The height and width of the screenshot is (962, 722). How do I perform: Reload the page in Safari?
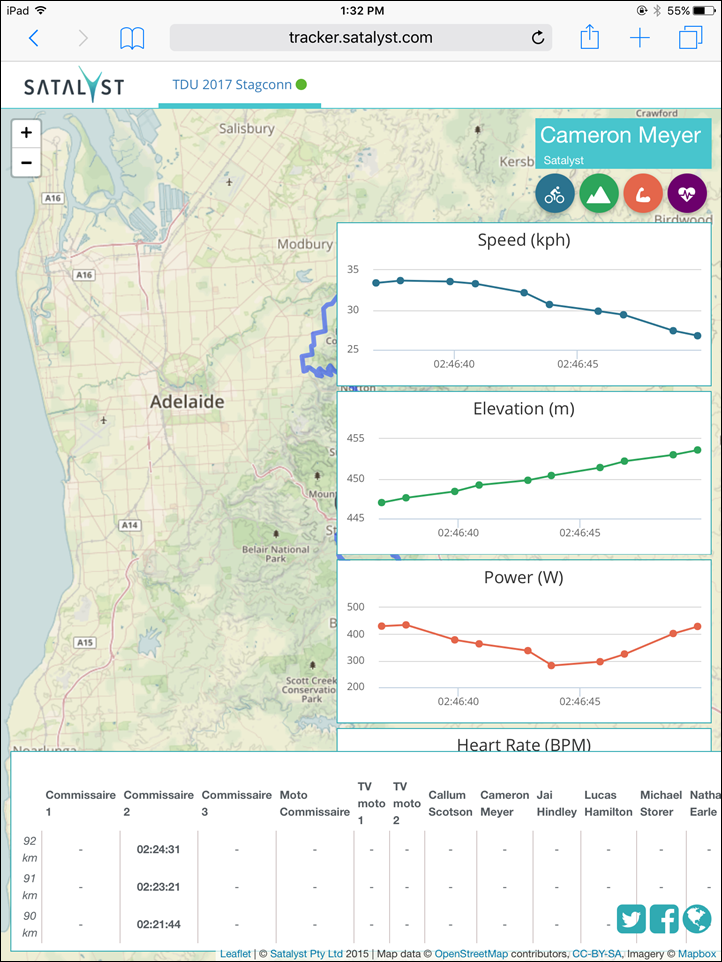(x=538, y=38)
